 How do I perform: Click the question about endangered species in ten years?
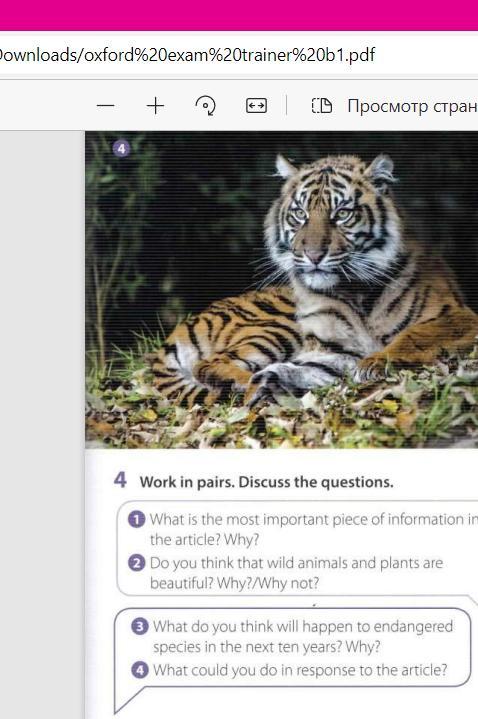point(303,636)
